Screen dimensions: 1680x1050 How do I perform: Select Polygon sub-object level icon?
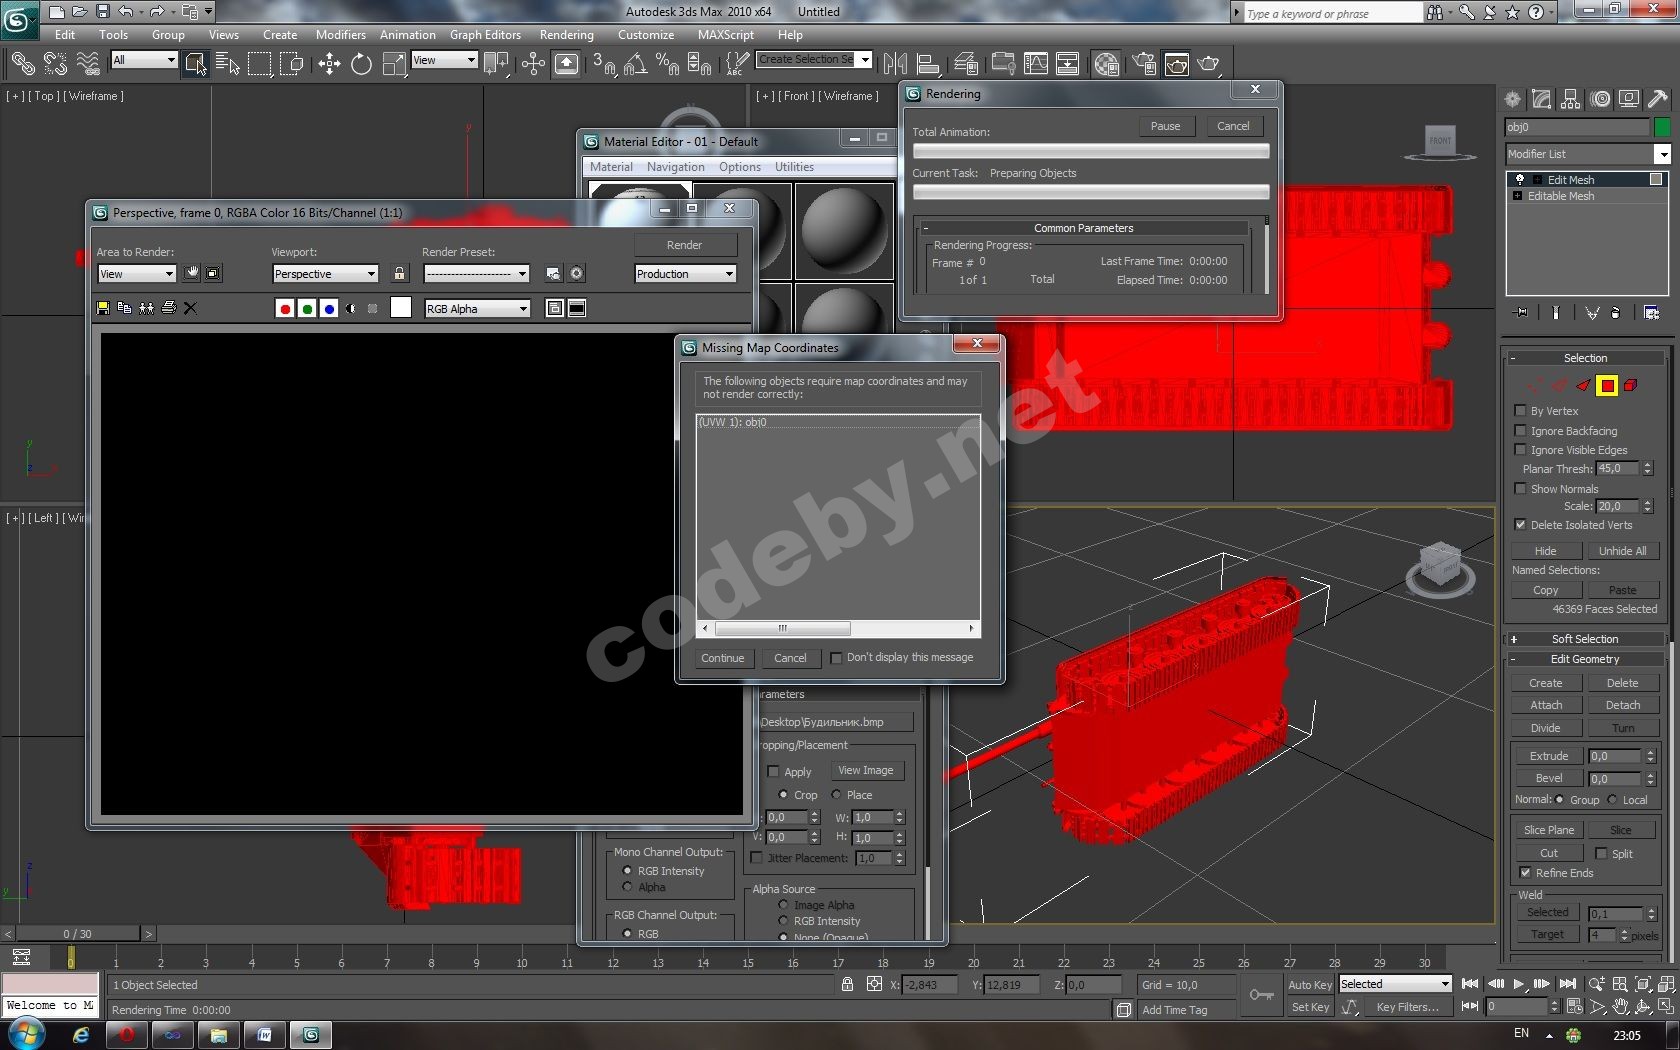point(1607,385)
